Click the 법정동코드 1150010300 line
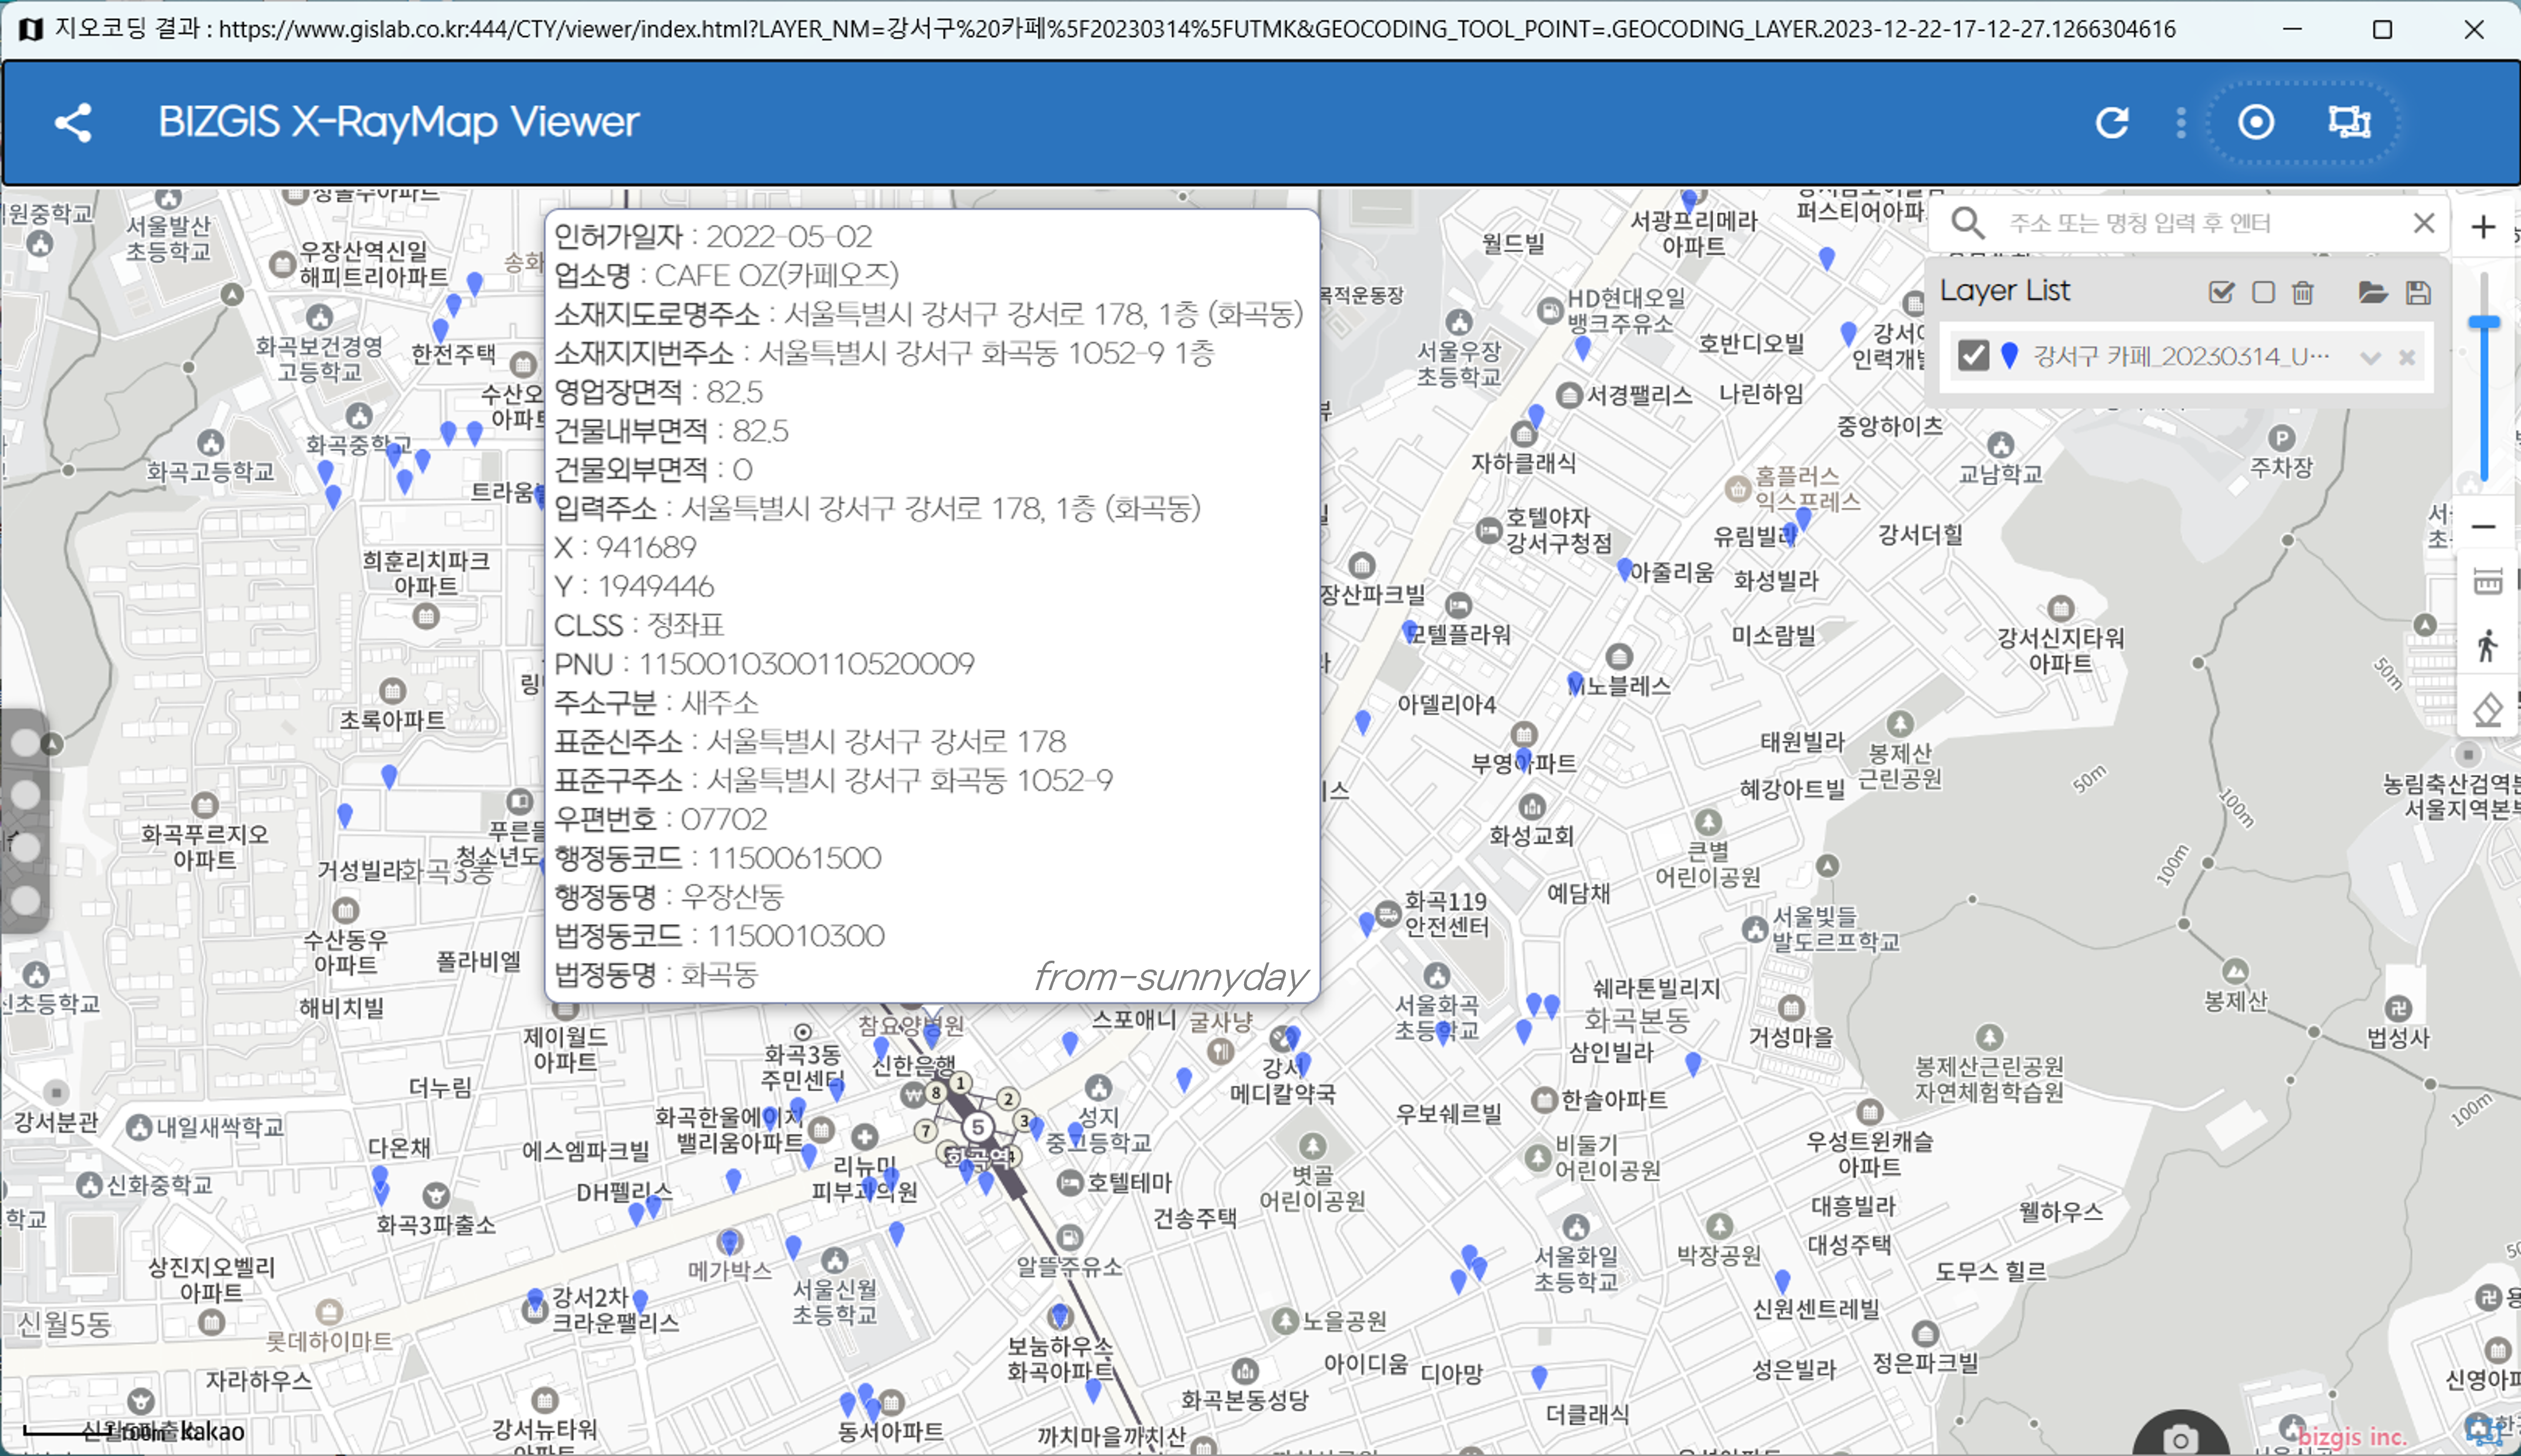The image size is (2521, 1456). pos(719,936)
